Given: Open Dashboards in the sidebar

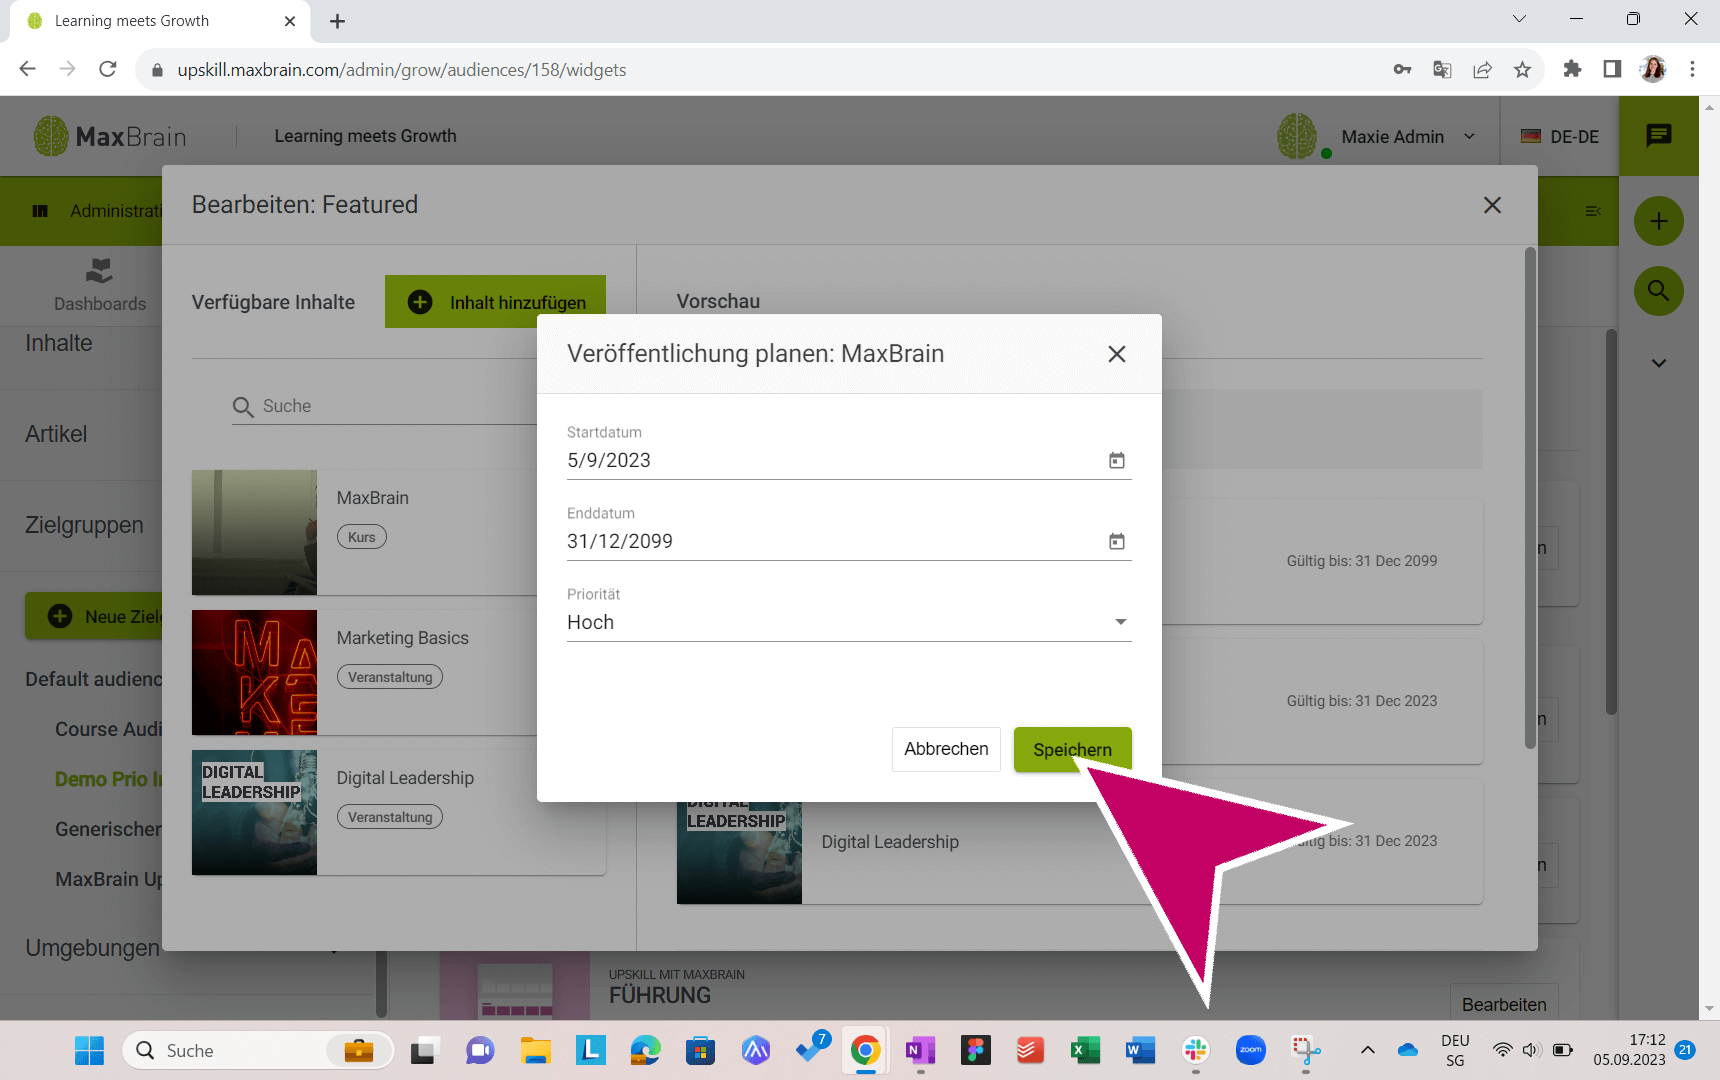Looking at the screenshot, I should tap(99, 285).
